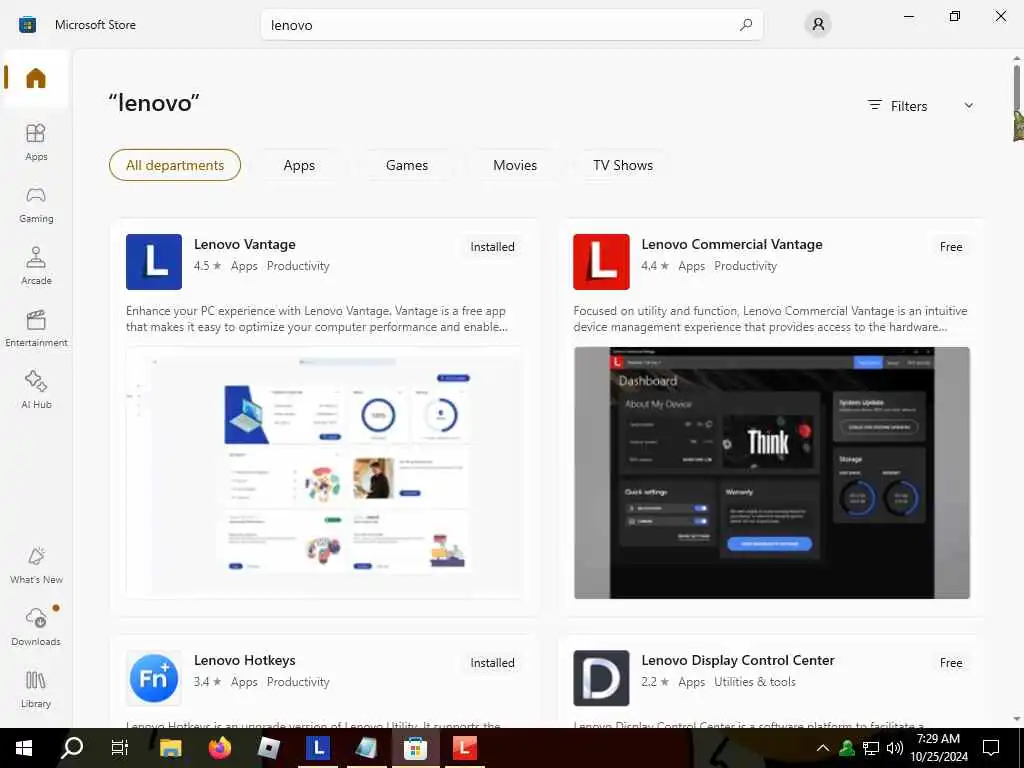Click the Microsoft Store logo icon

click(27, 25)
